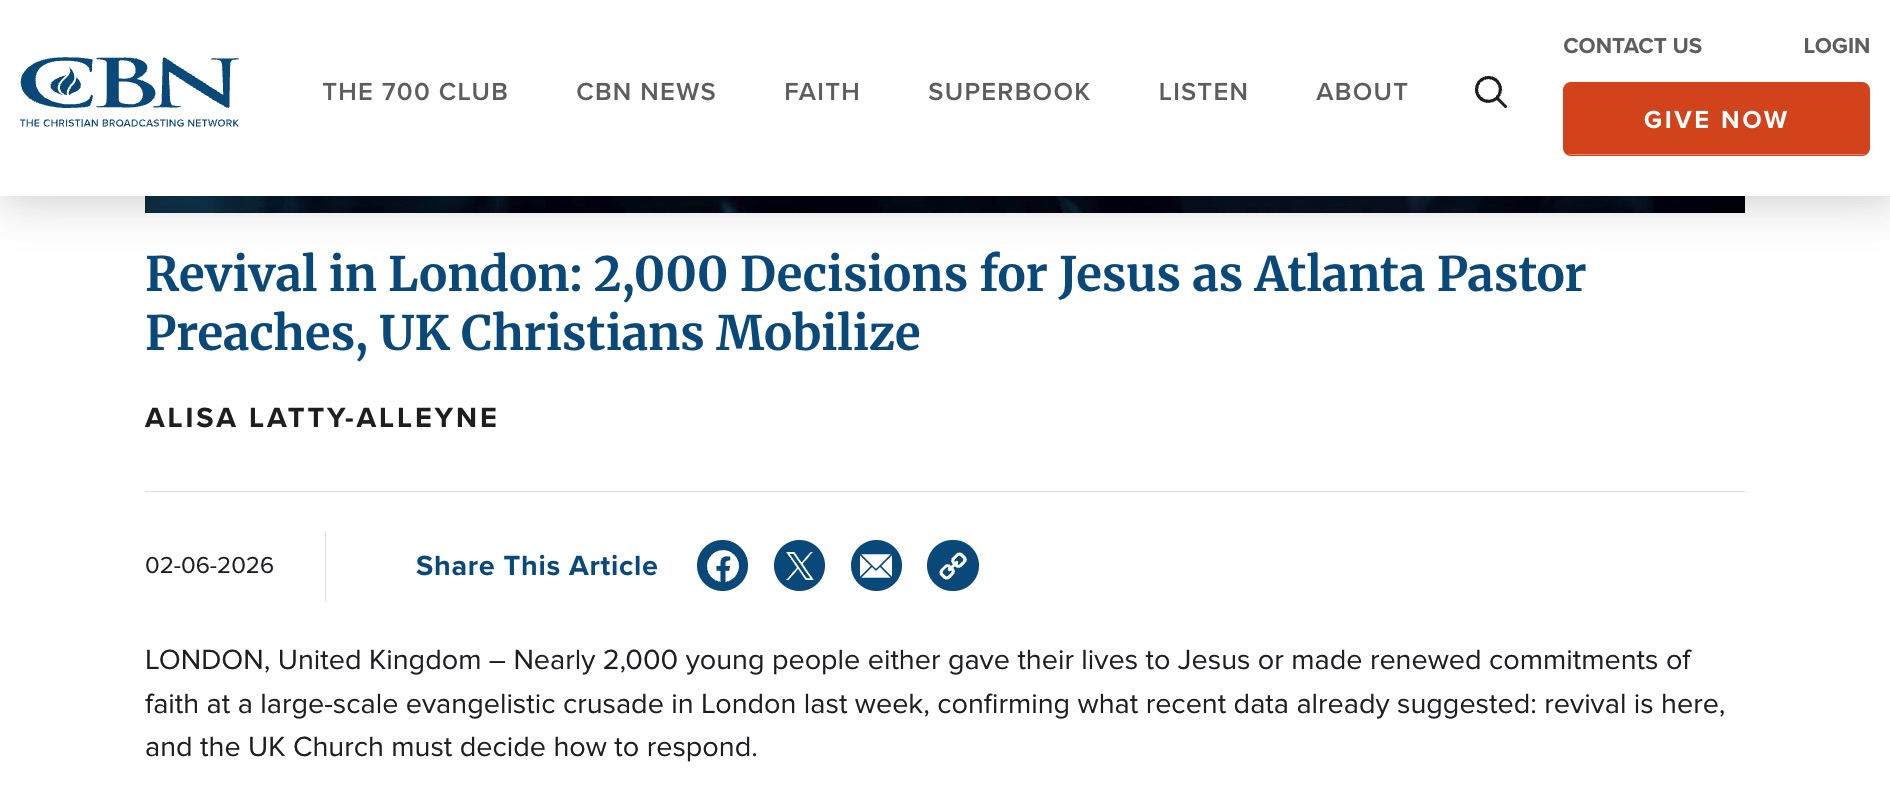
Task: Choose Listen in the navigation bar
Action: click(1203, 92)
